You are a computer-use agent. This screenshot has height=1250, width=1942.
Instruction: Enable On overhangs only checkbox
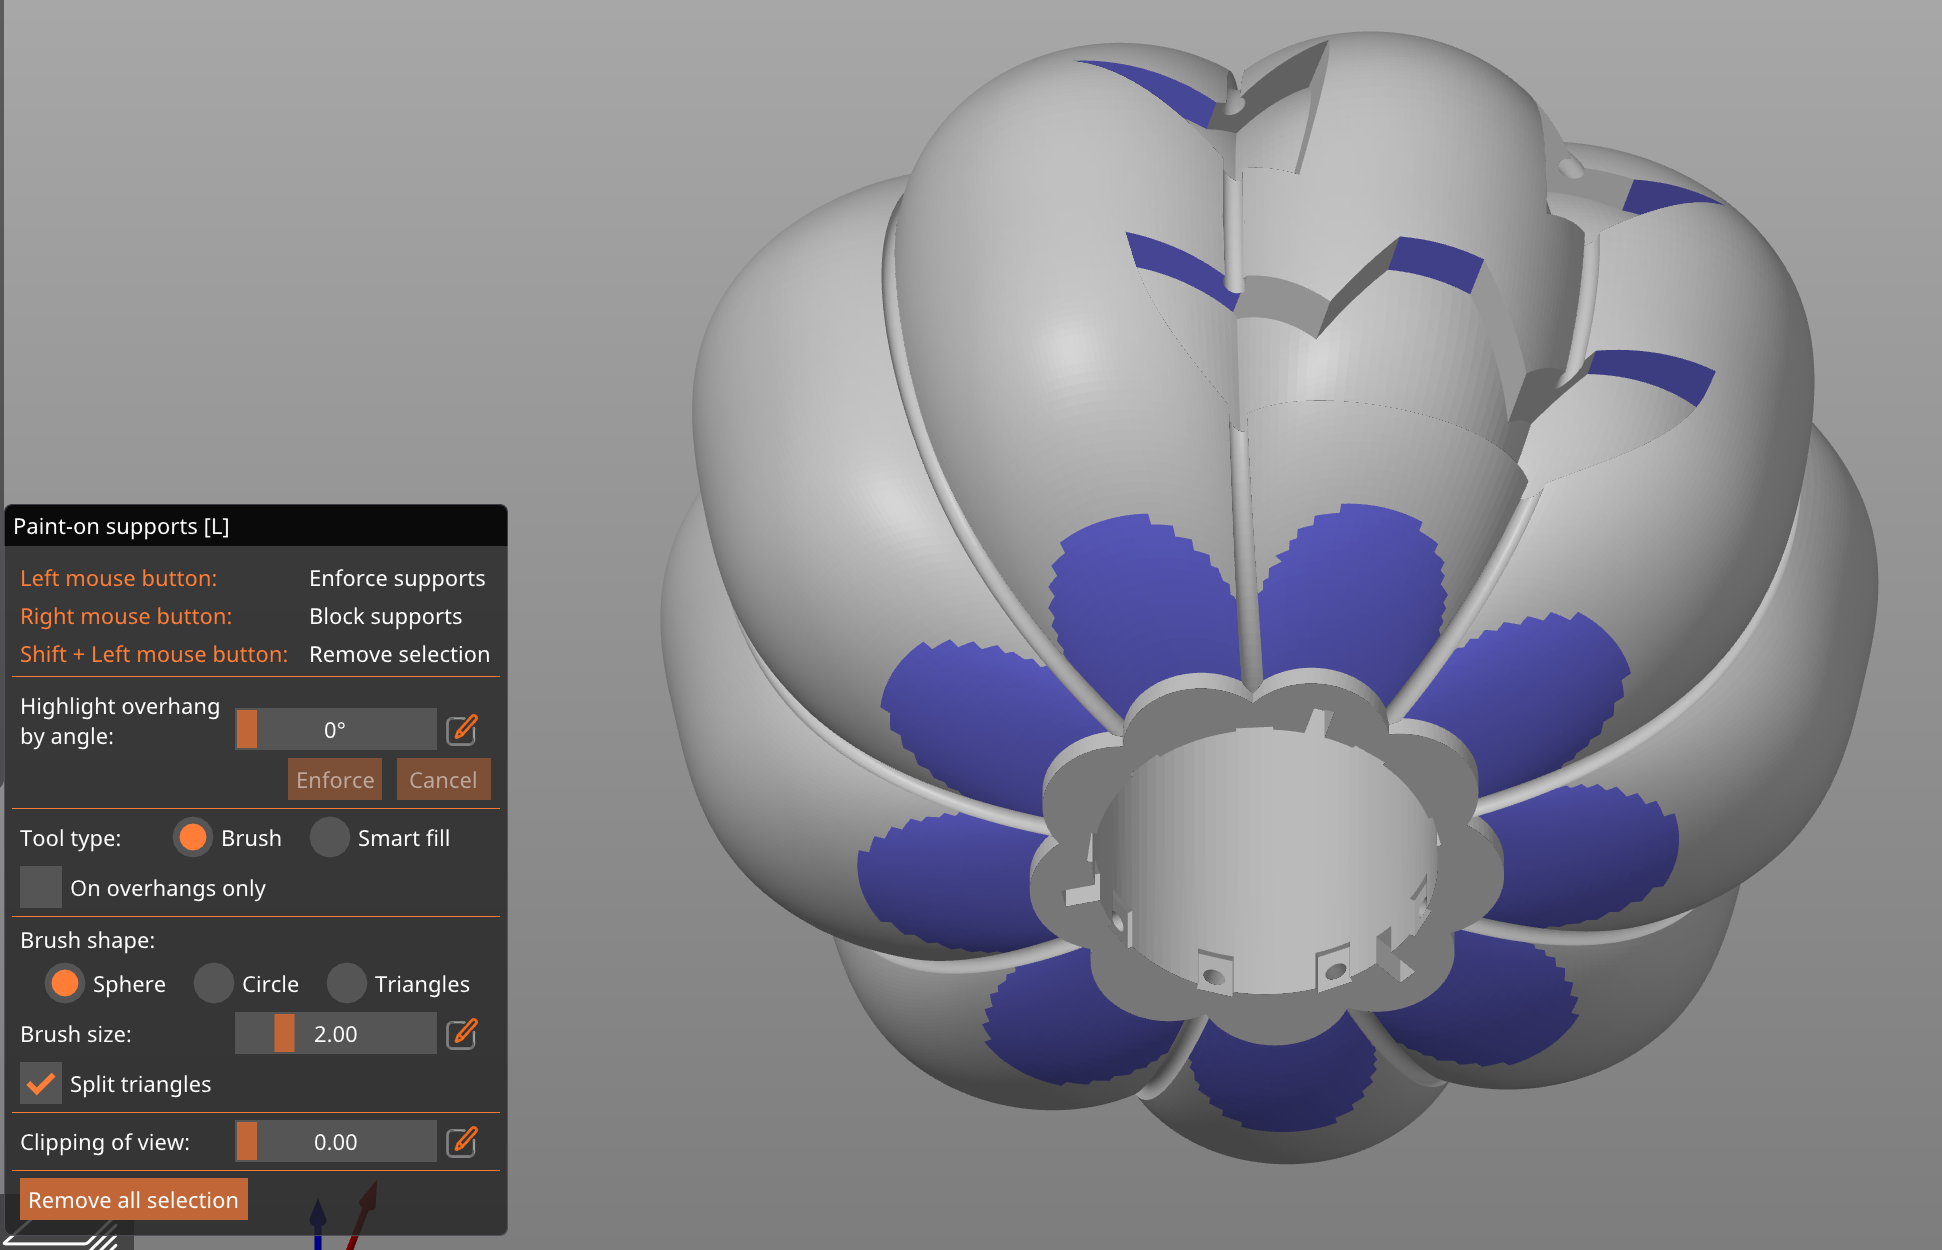(x=41, y=887)
